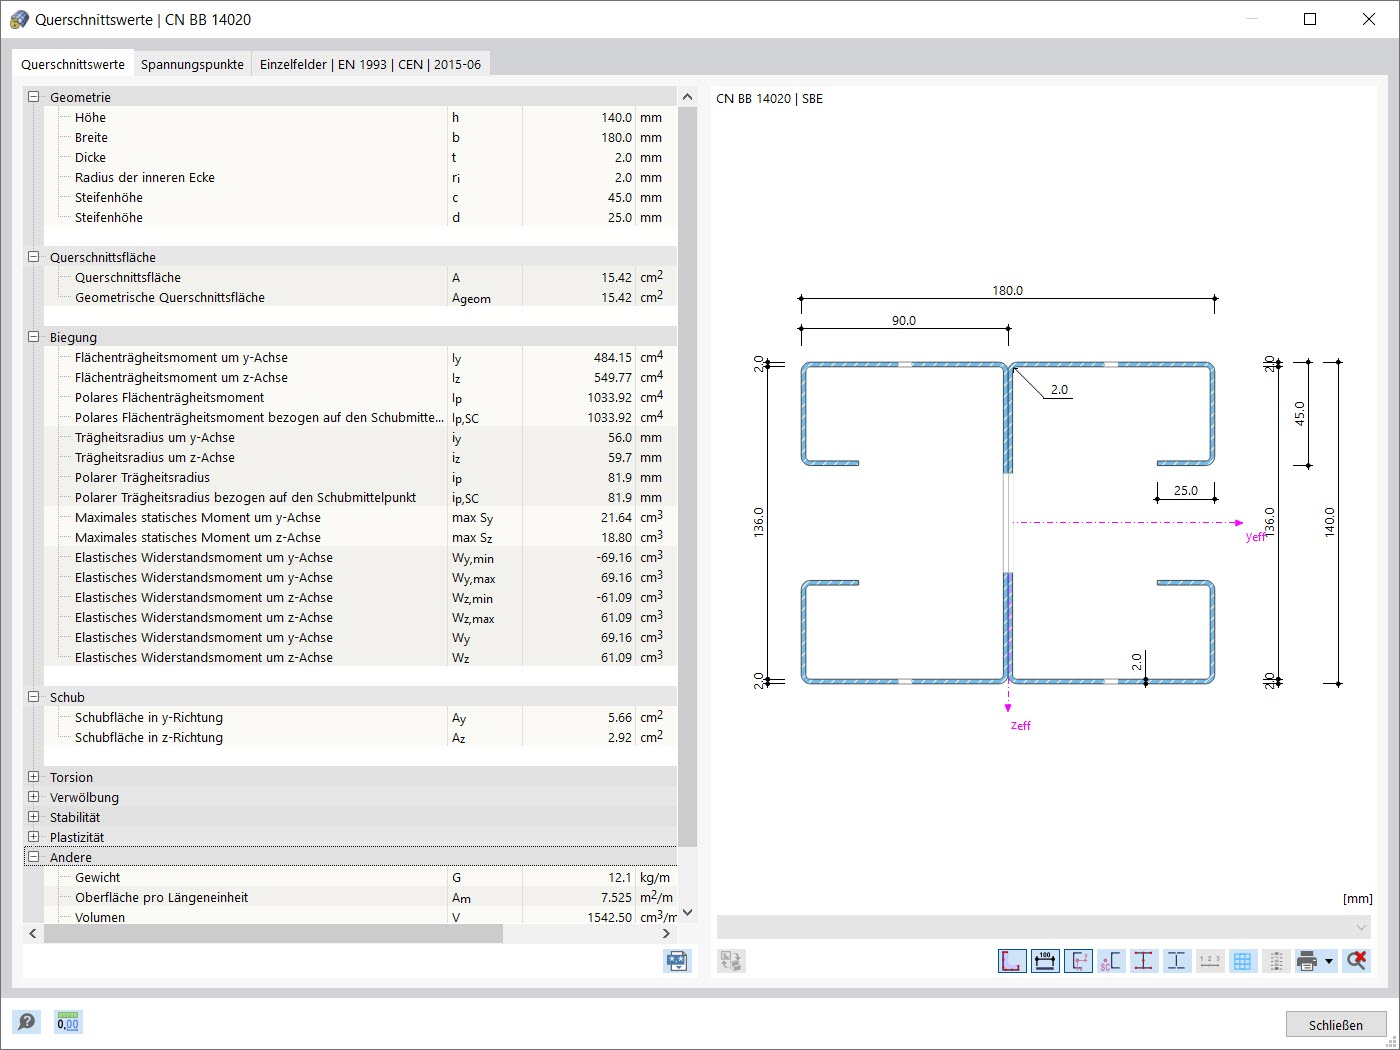Toggle the section outline display icon
This screenshot has height=1050, width=1400.
click(1012, 961)
